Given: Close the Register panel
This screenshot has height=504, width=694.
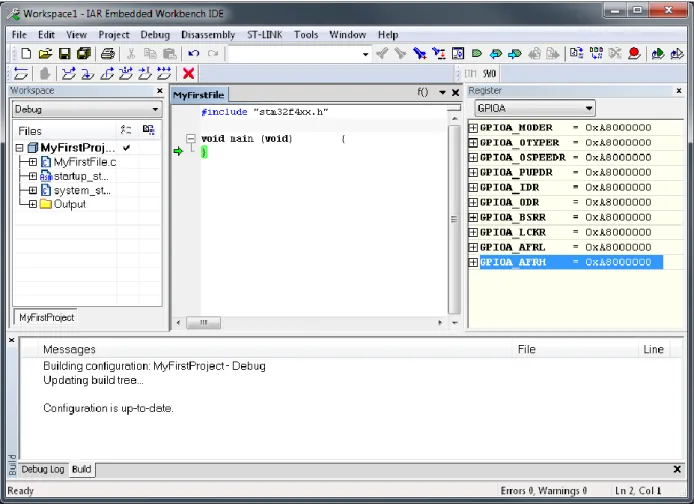Looking at the screenshot, I should tap(679, 91).
